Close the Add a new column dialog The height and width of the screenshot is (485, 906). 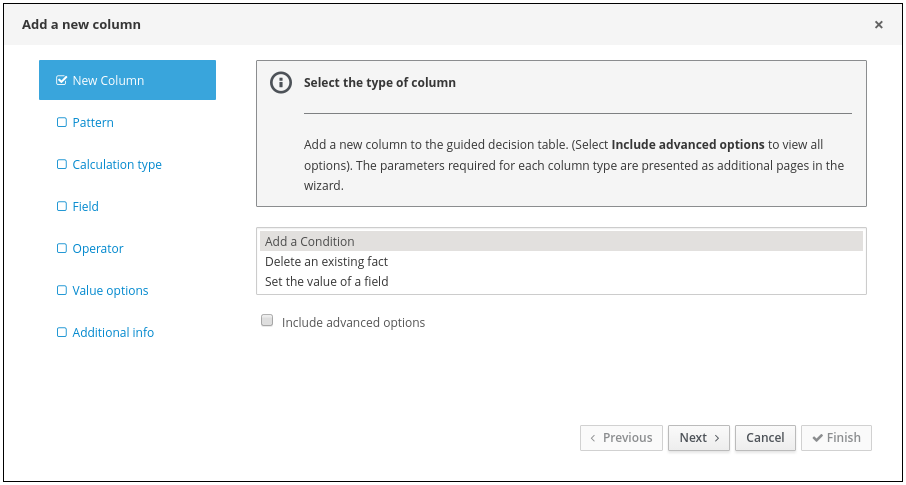click(x=879, y=25)
